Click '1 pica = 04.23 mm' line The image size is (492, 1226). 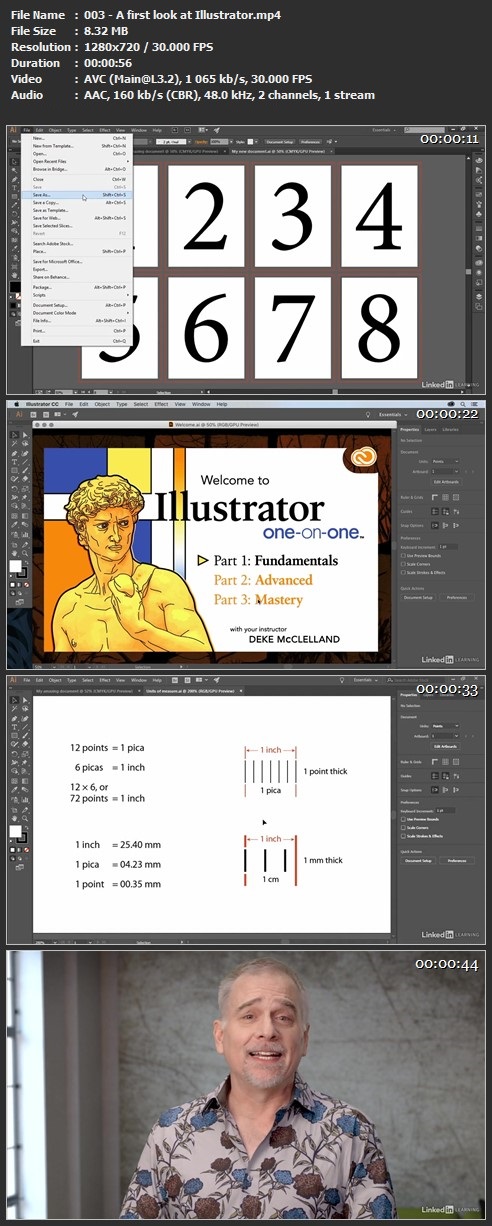pyautogui.click(x=118, y=865)
